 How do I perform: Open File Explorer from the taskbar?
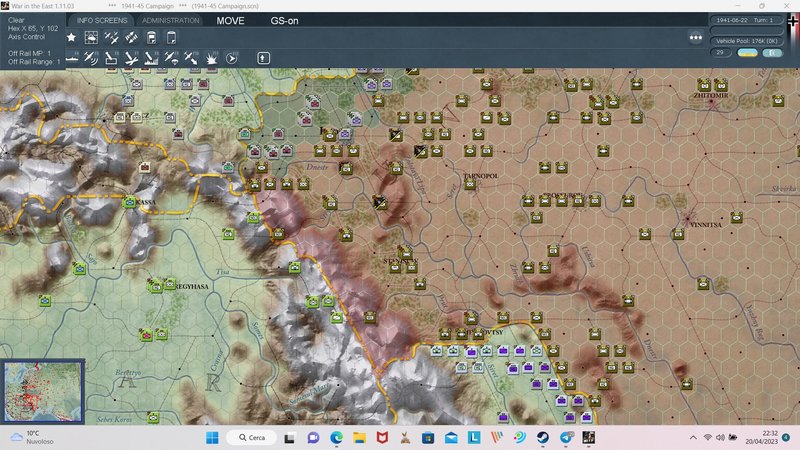[x=359, y=438]
